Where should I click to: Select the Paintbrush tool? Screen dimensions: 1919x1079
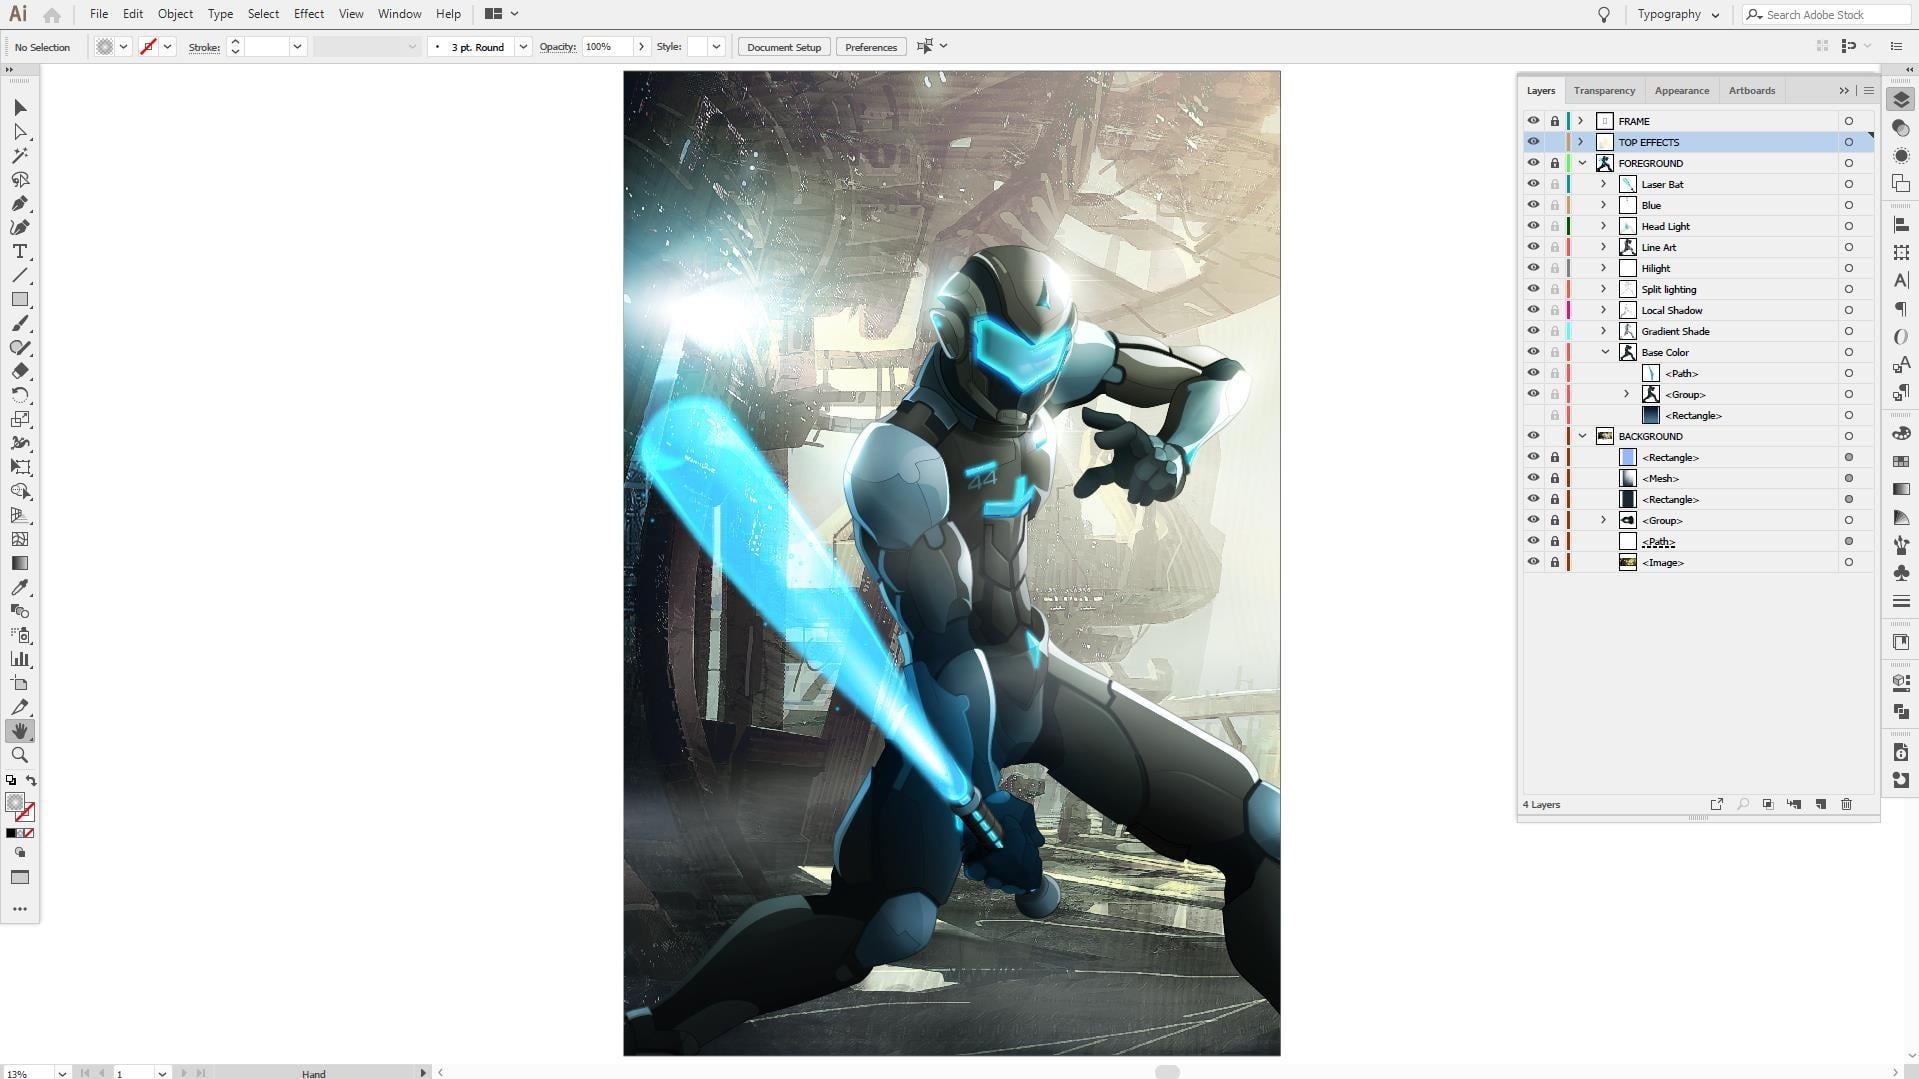click(x=20, y=323)
